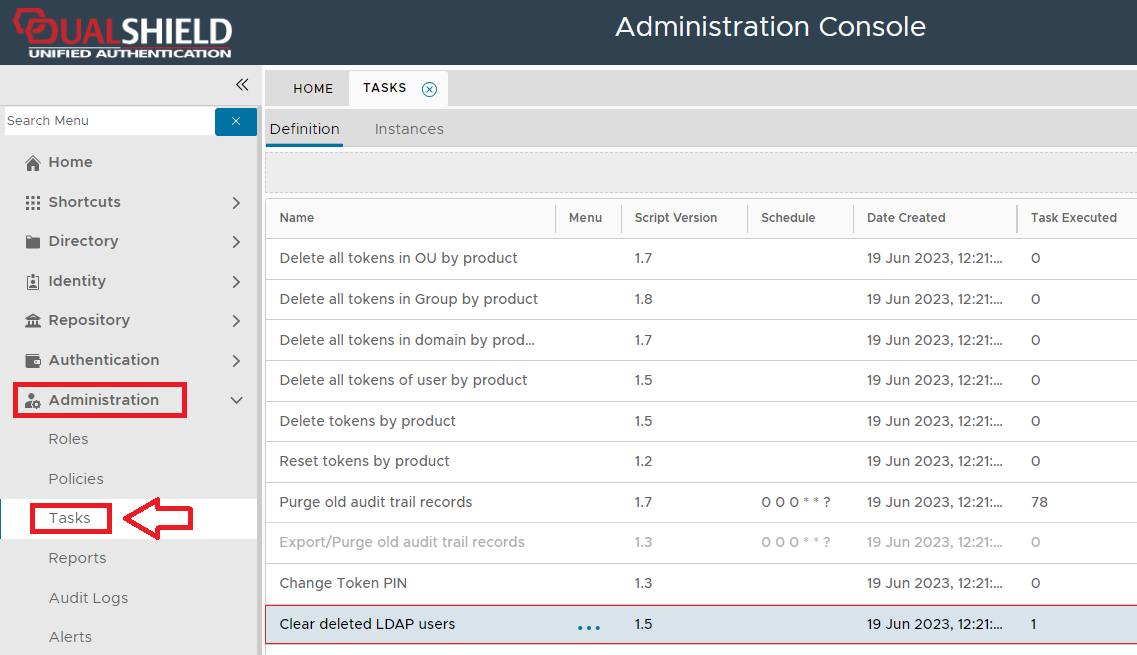This screenshot has width=1137, height=655.
Task: Click the Directory folder icon
Action: (33, 242)
